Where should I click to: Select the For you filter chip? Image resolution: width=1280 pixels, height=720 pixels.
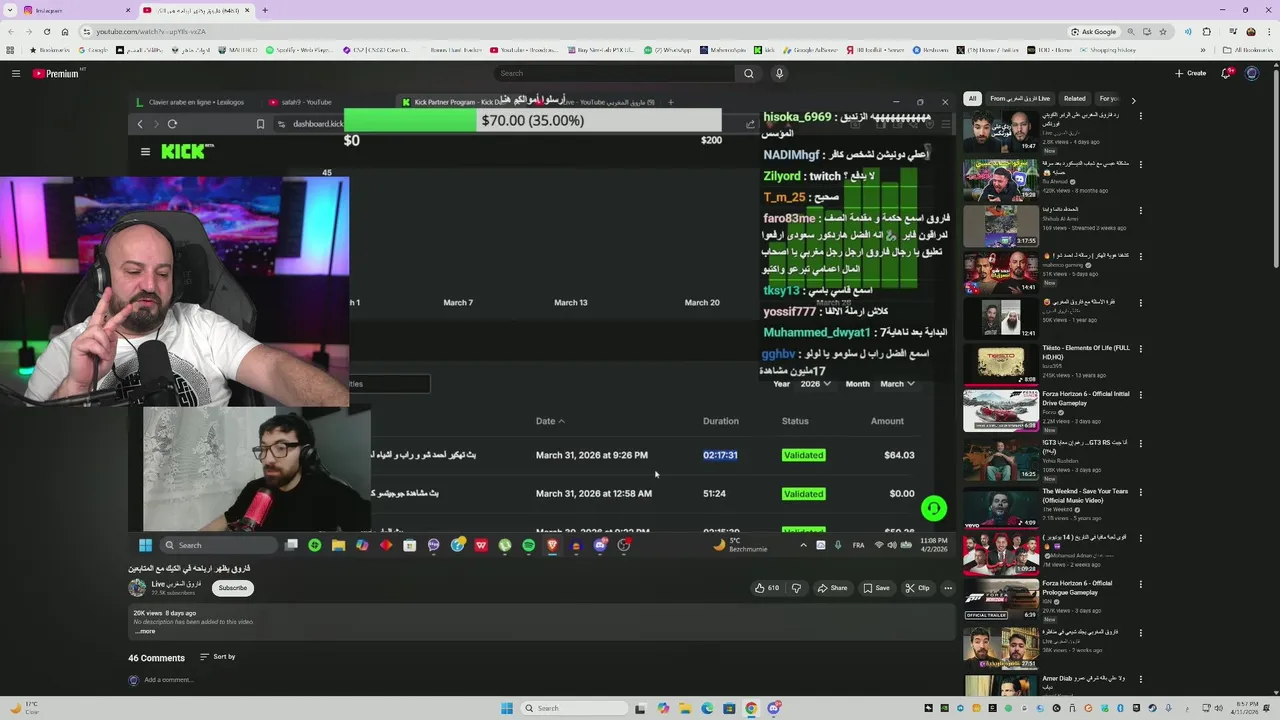click(1108, 99)
